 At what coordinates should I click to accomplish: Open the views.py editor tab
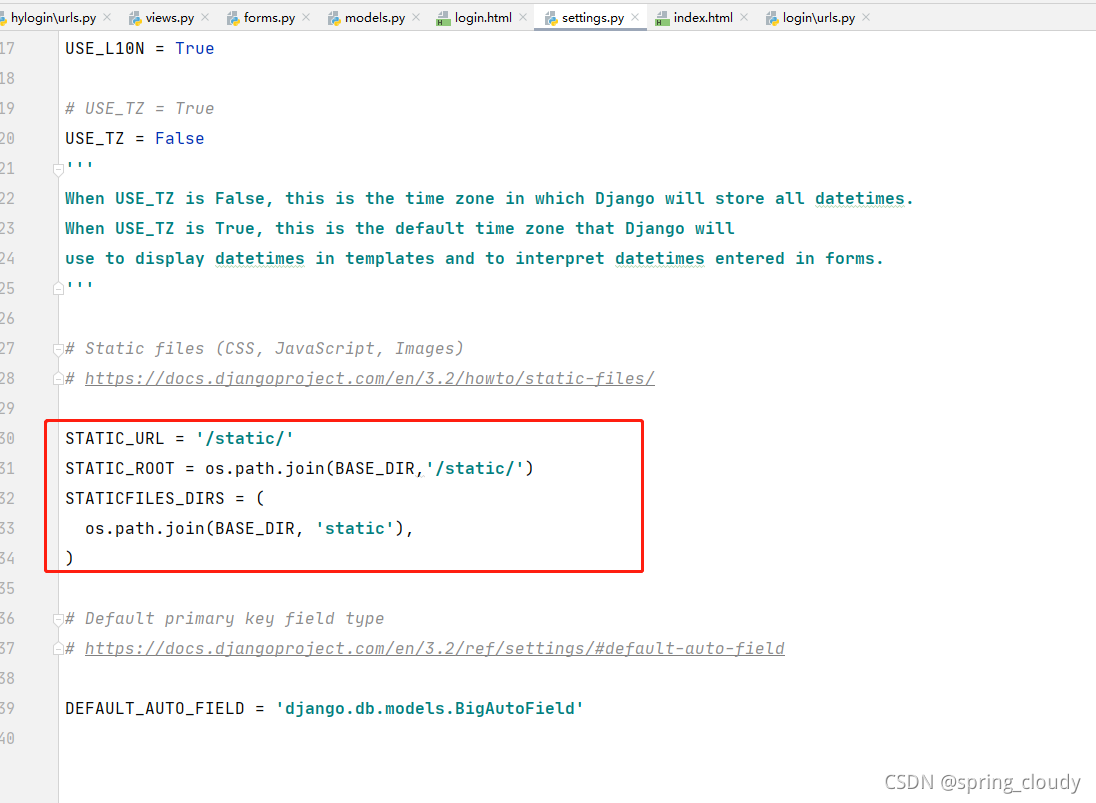[x=170, y=17]
